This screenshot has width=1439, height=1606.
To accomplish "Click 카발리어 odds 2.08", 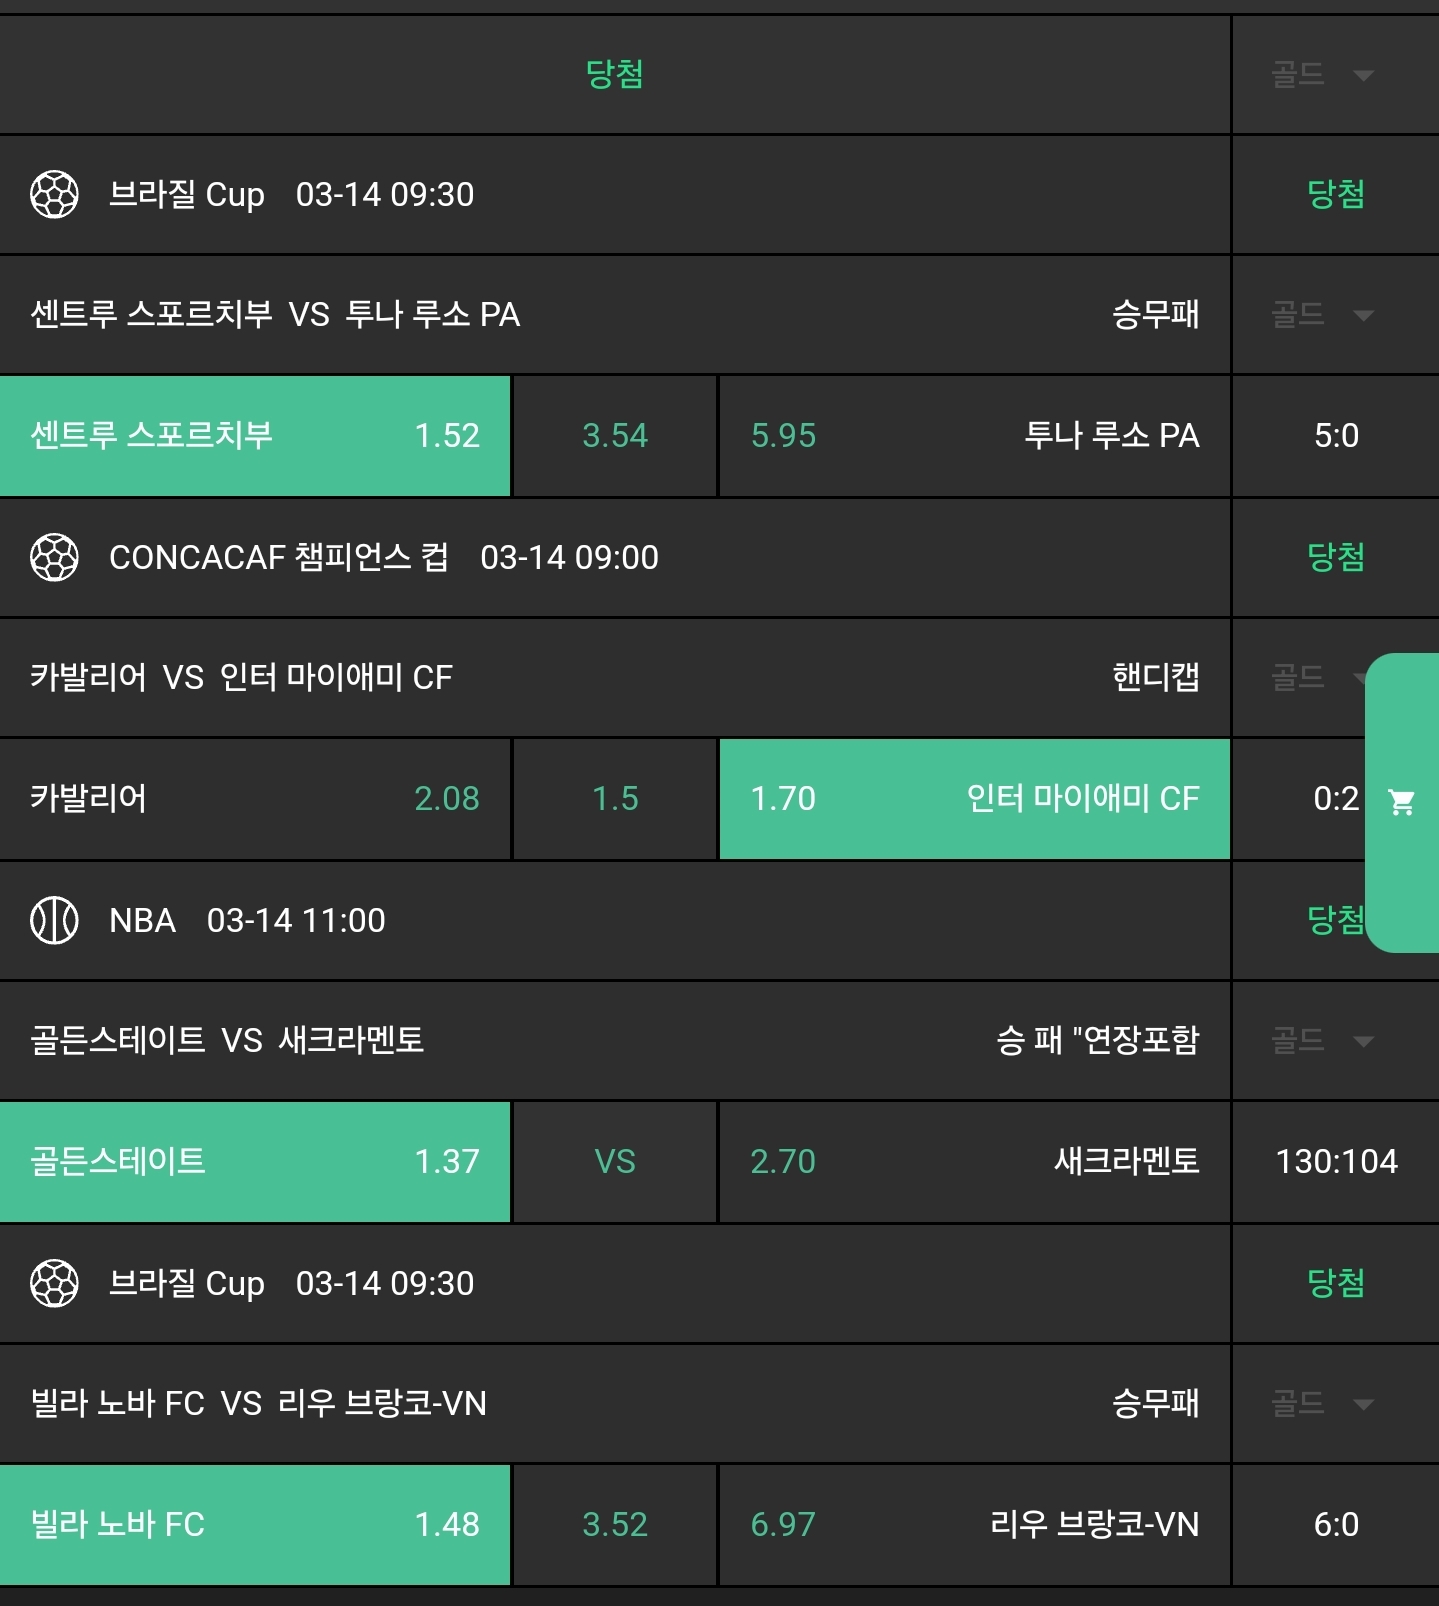I will [255, 799].
